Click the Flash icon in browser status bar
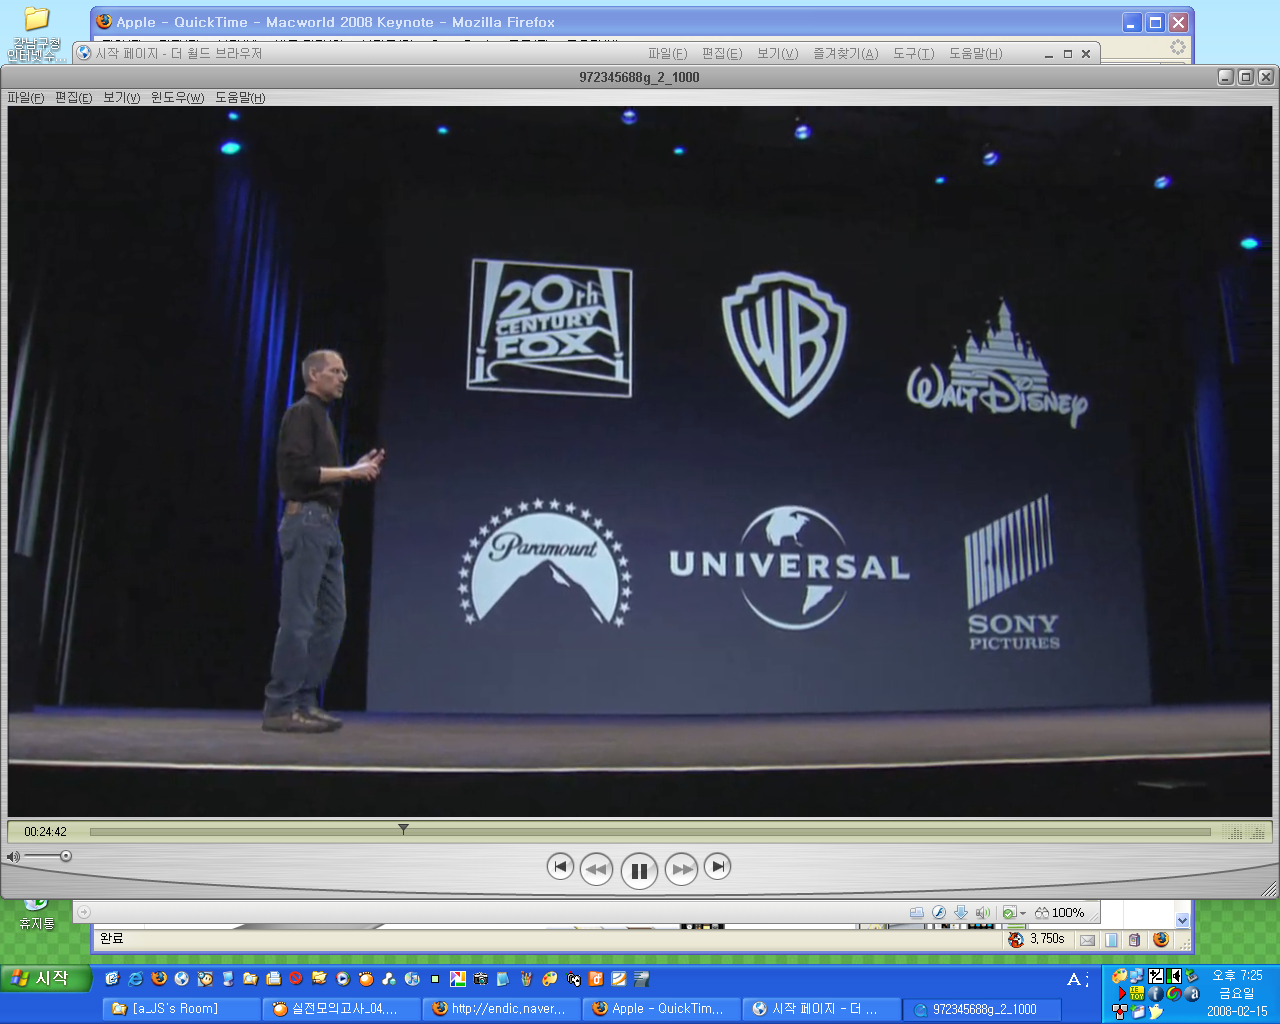Screen dimensions: 1280x1024 click(939, 912)
